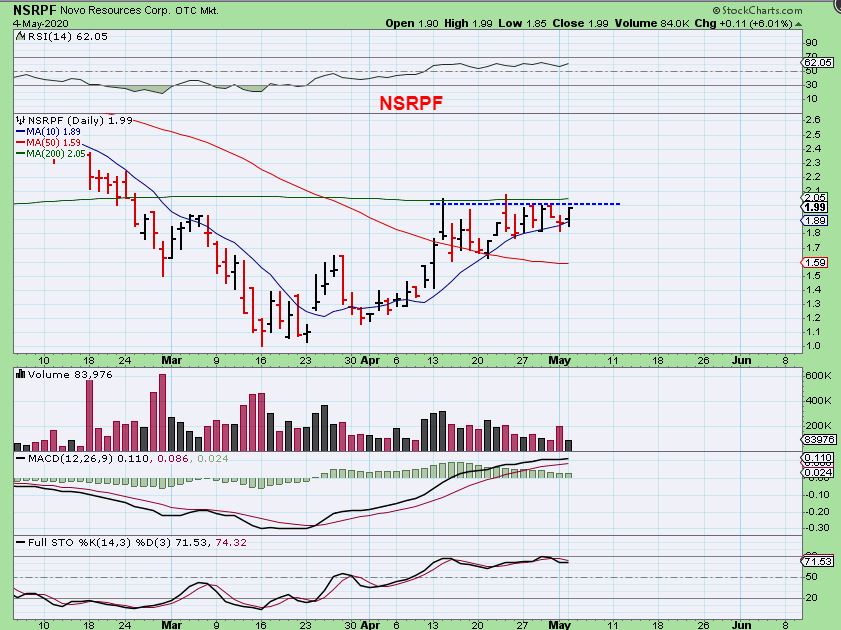Click the black line marker before Full STO
The height and width of the screenshot is (630, 841).
pyautogui.click(x=21, y=543)
